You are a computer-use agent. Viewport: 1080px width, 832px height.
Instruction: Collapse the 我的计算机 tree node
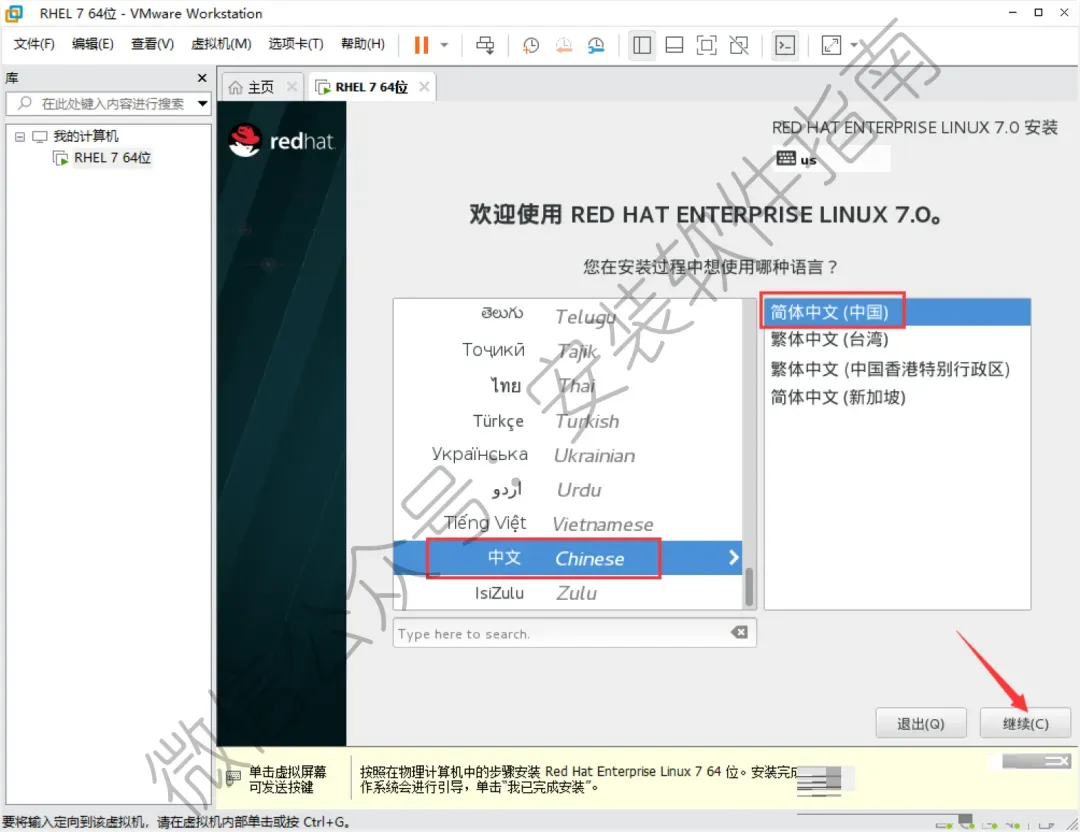tap(20, 136)
